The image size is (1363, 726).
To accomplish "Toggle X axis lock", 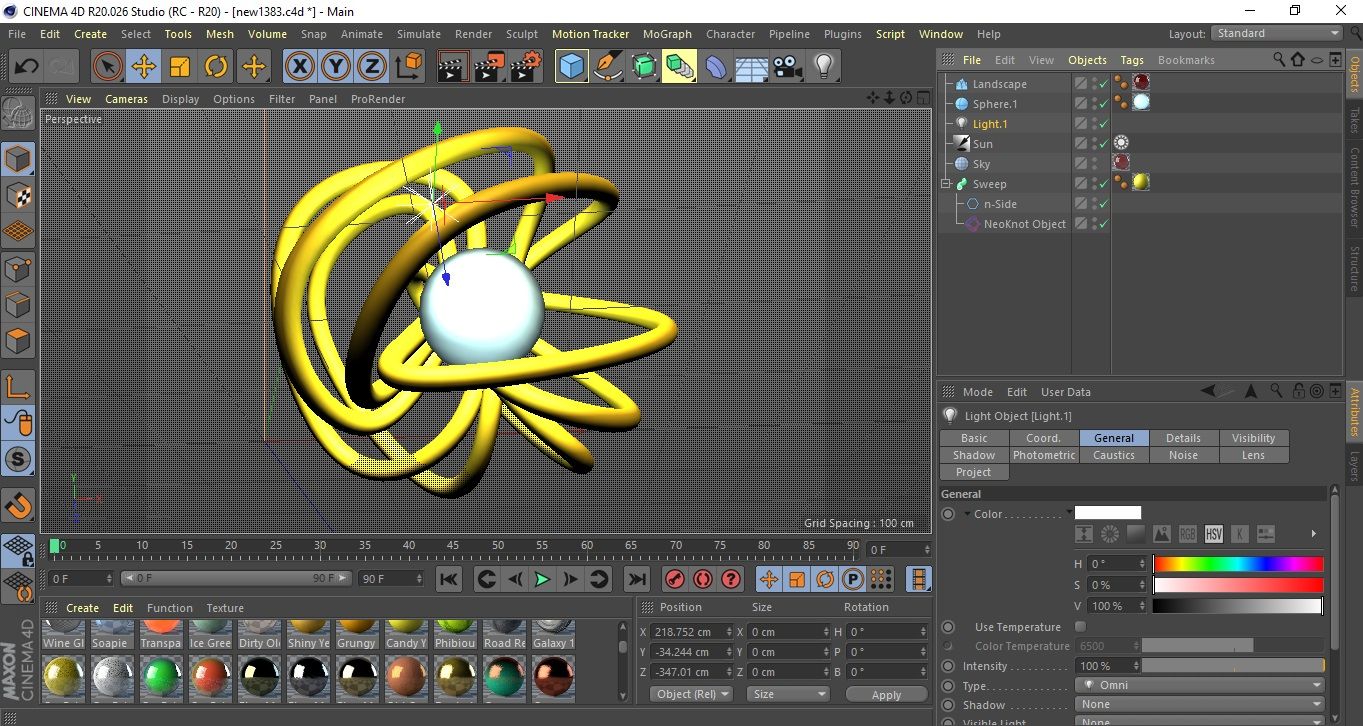I will [299, 67].
